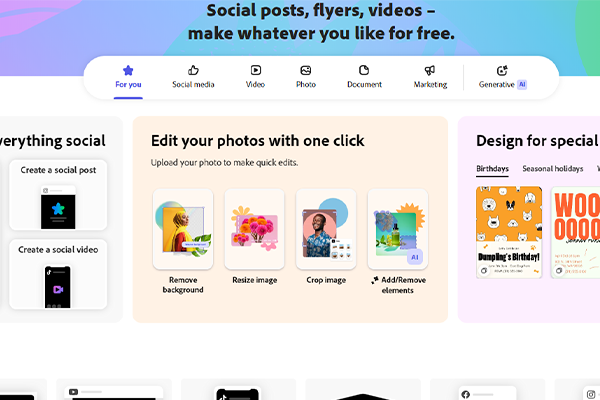Click the Video play icon
600x400 pixels.
pyautogui.click(x=256, y=70)
